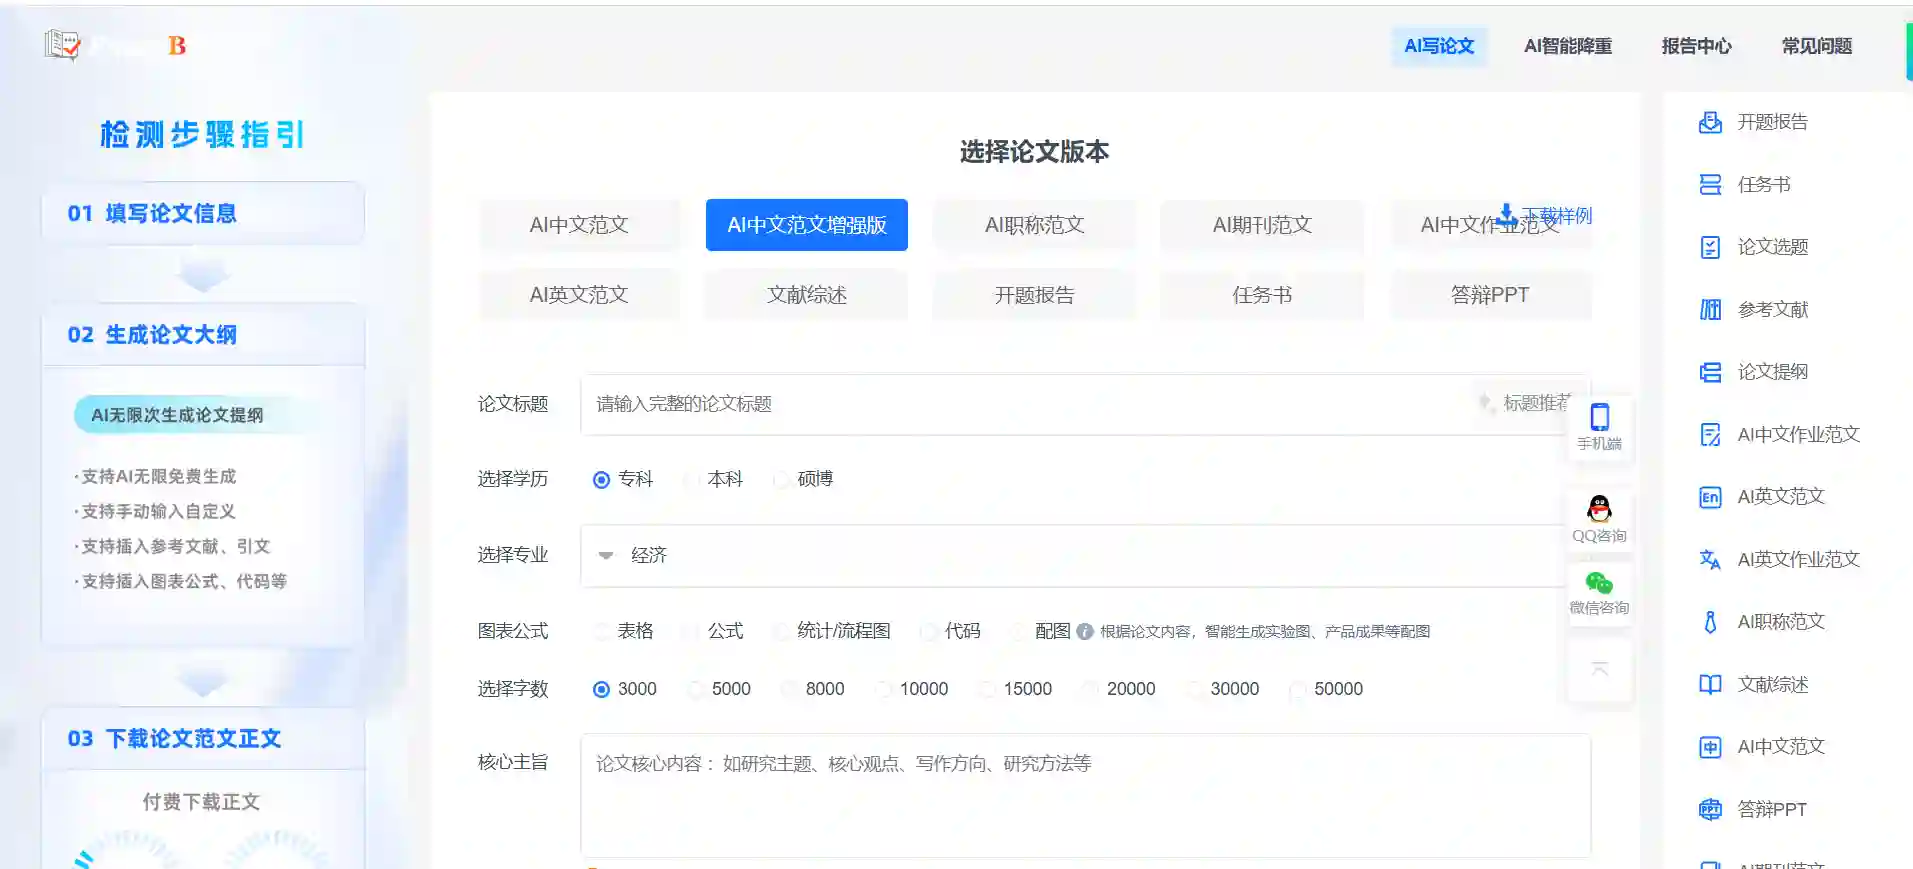Select the 硕博 education radio
Image resolution: width=1913 pixels, height=869 pixels.
click(781, 480)
